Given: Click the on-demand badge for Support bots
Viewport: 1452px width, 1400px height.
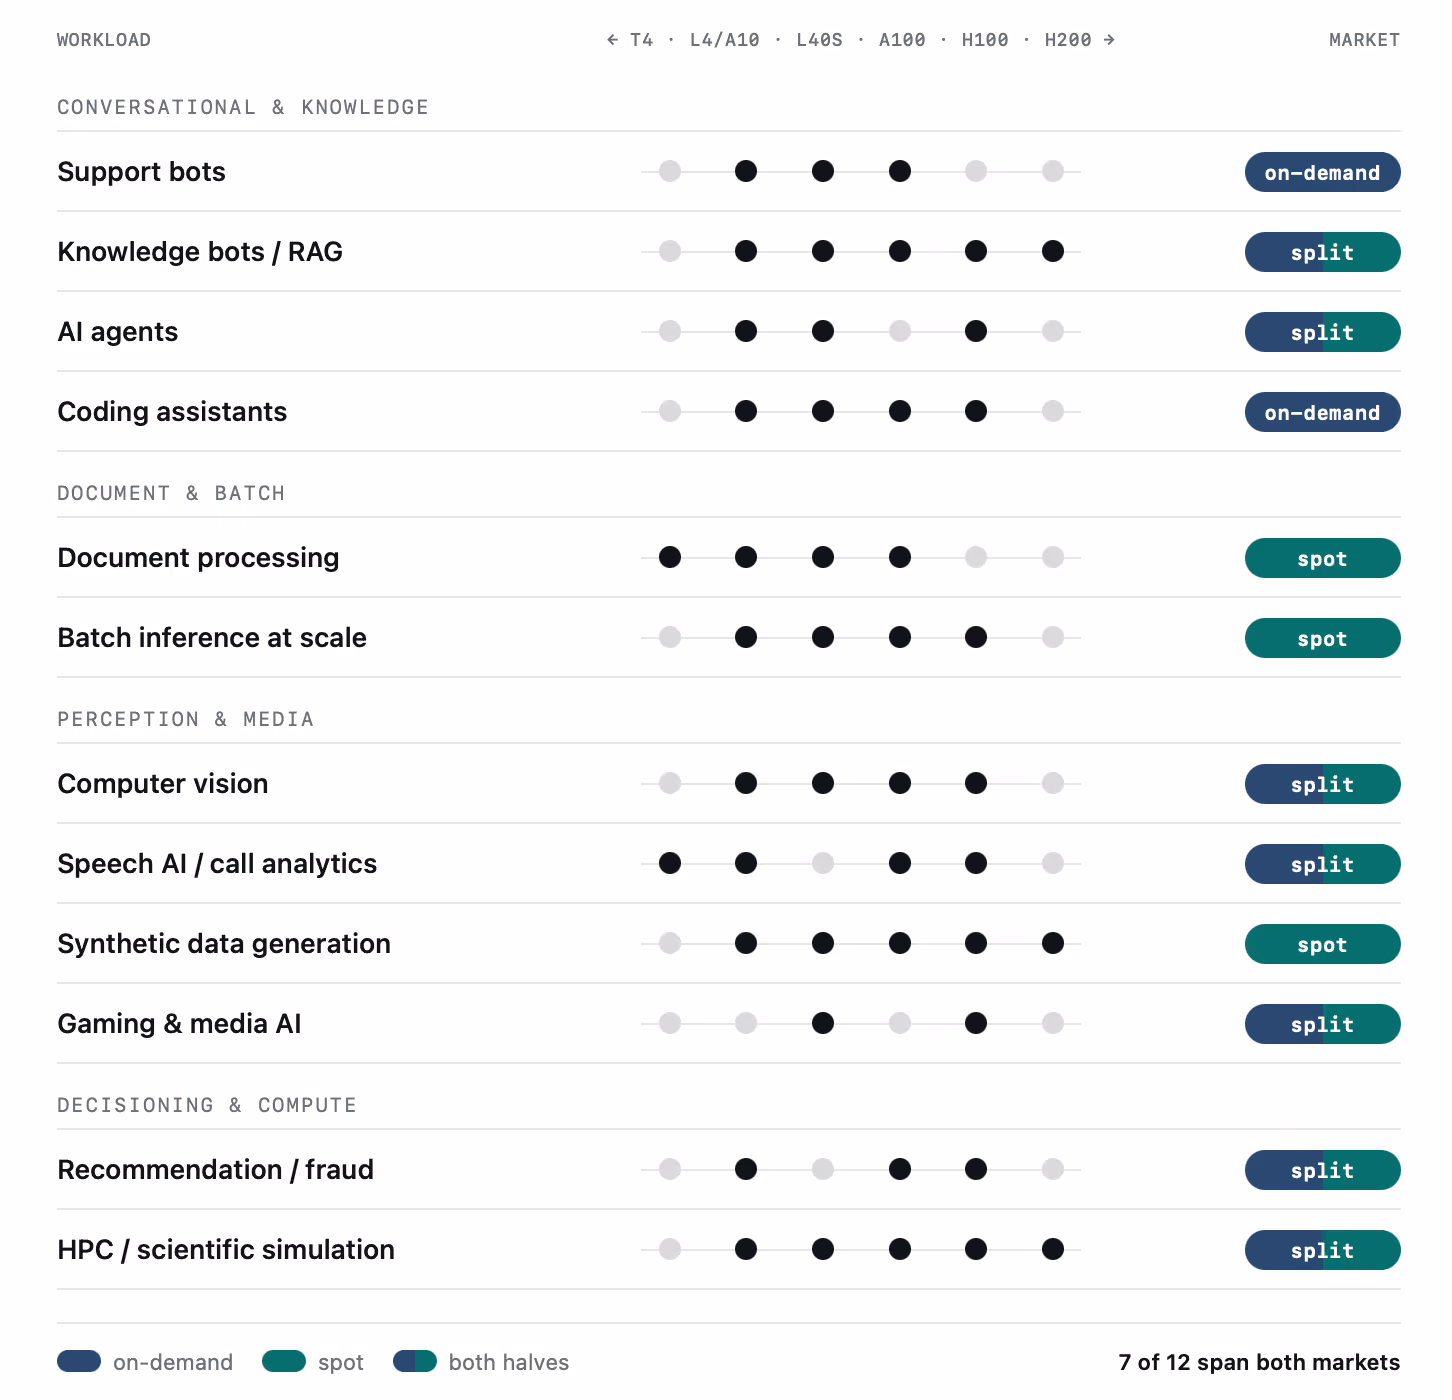Looking at the screenshot, I should (1322, 172).
